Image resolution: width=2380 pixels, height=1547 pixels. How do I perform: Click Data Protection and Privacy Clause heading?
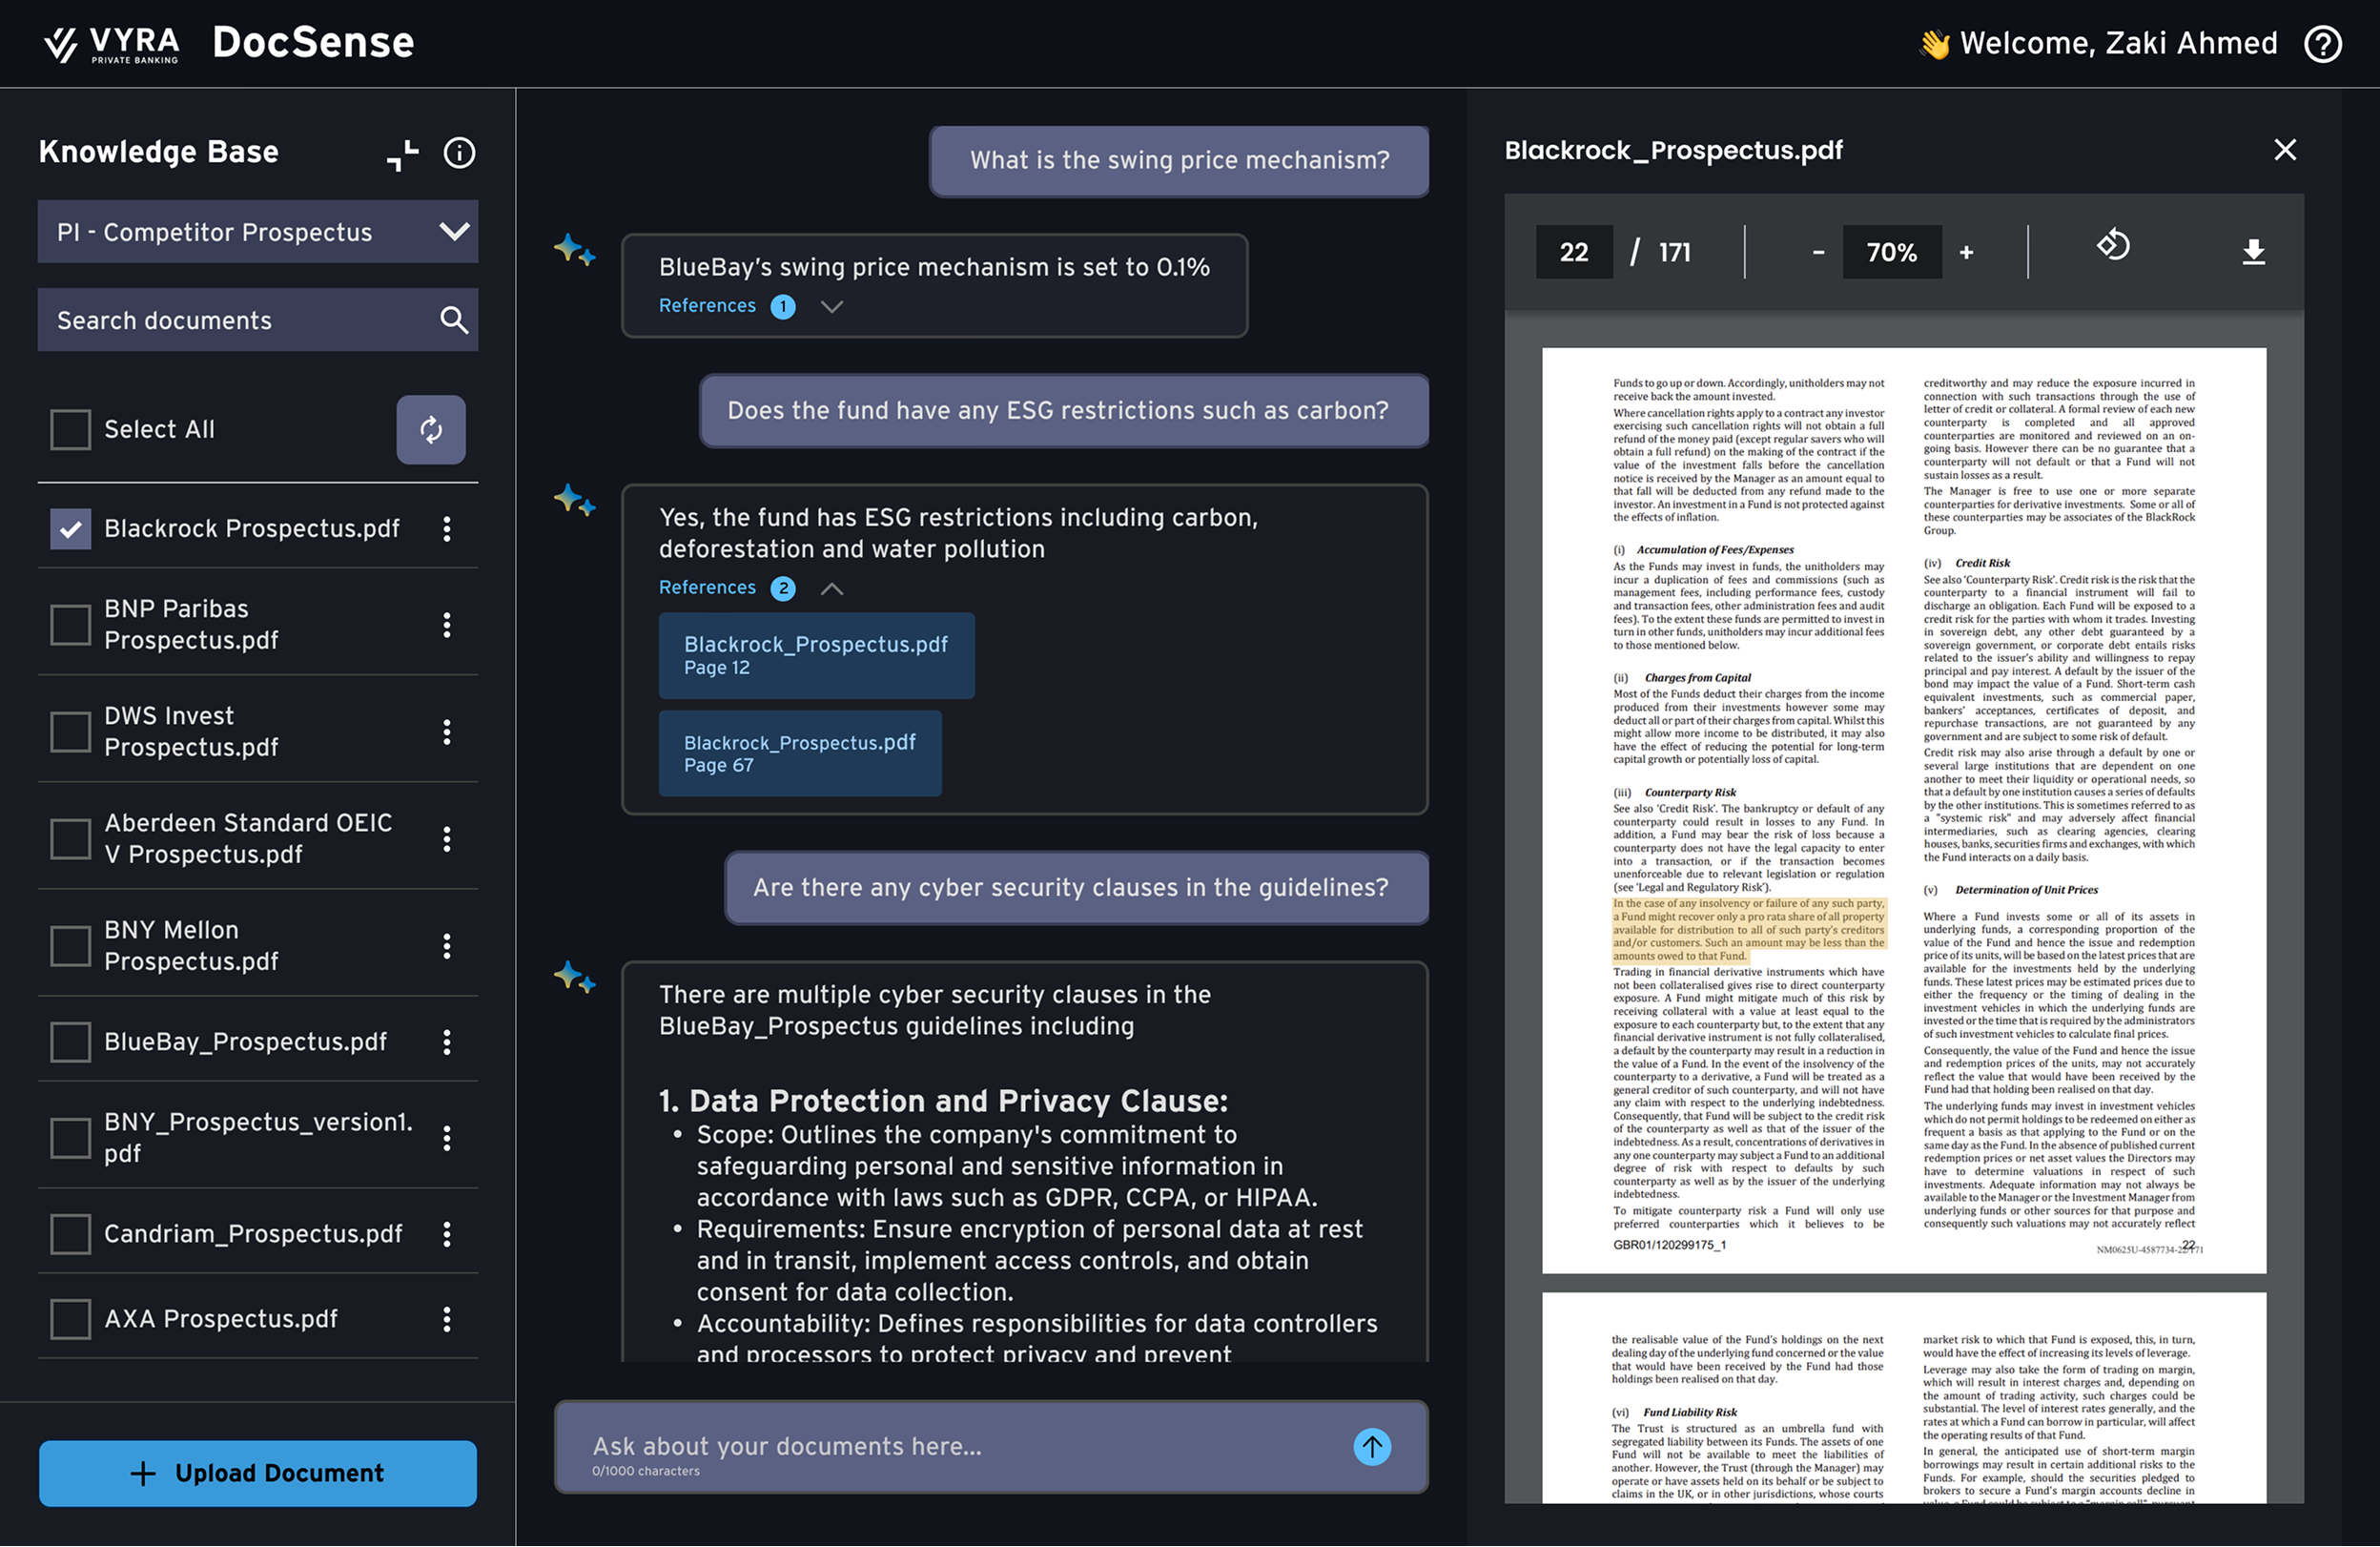[x=943, y=1101]
